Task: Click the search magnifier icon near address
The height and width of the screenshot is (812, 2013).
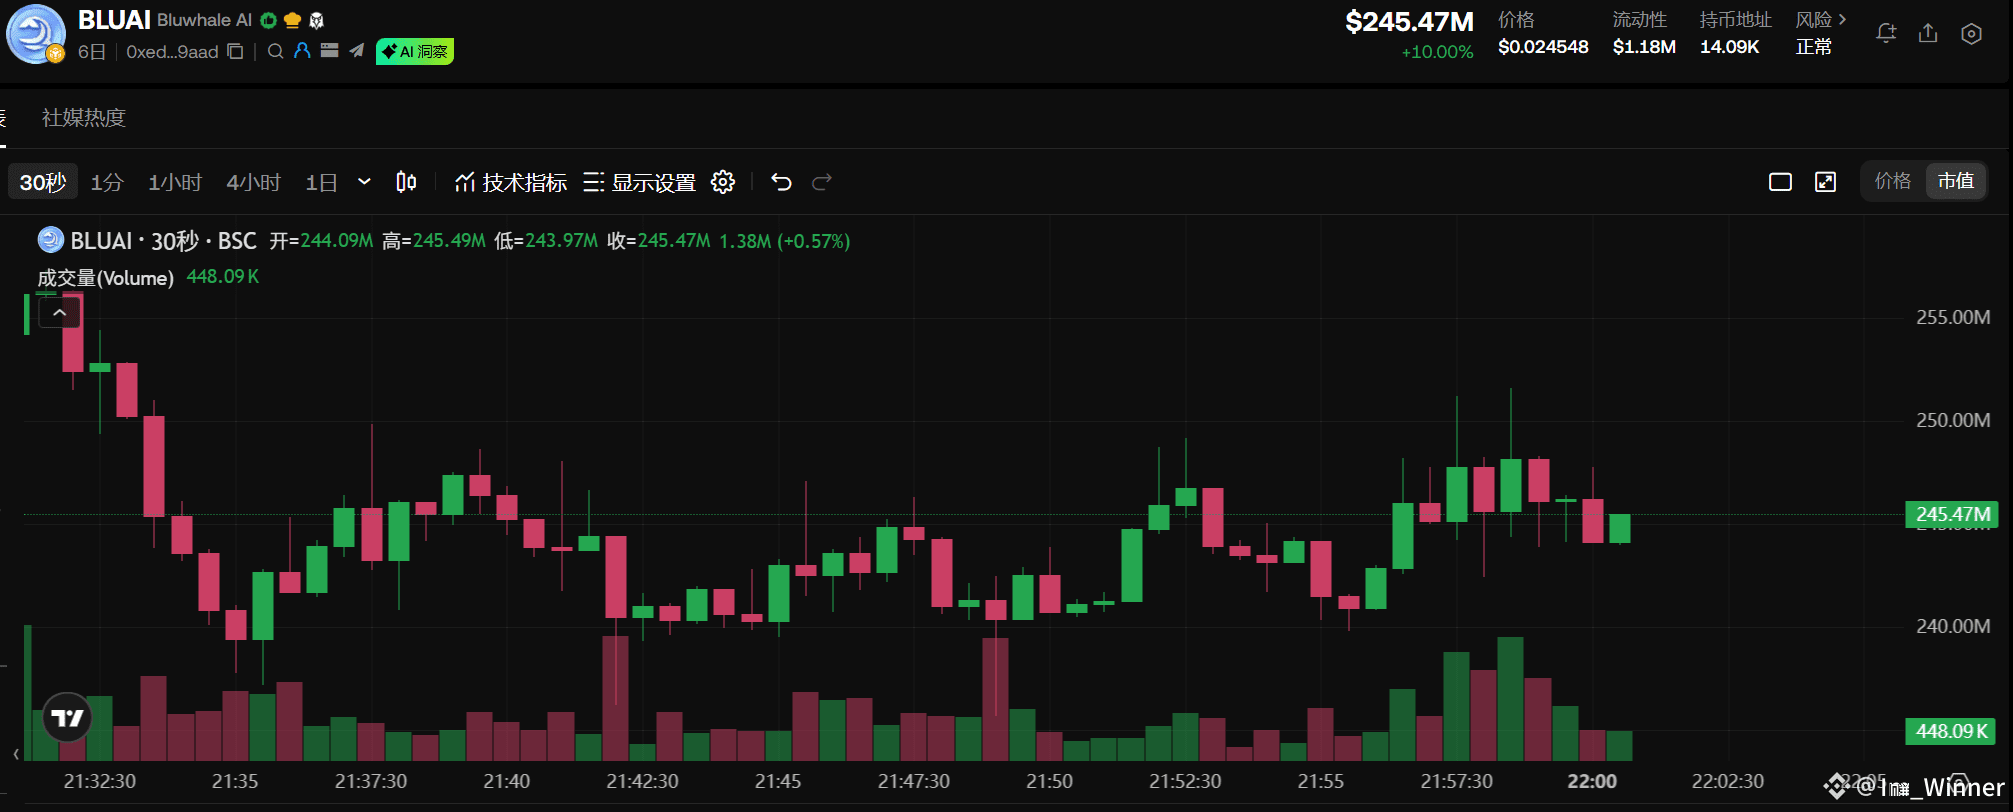Action: tap(276, 51)
